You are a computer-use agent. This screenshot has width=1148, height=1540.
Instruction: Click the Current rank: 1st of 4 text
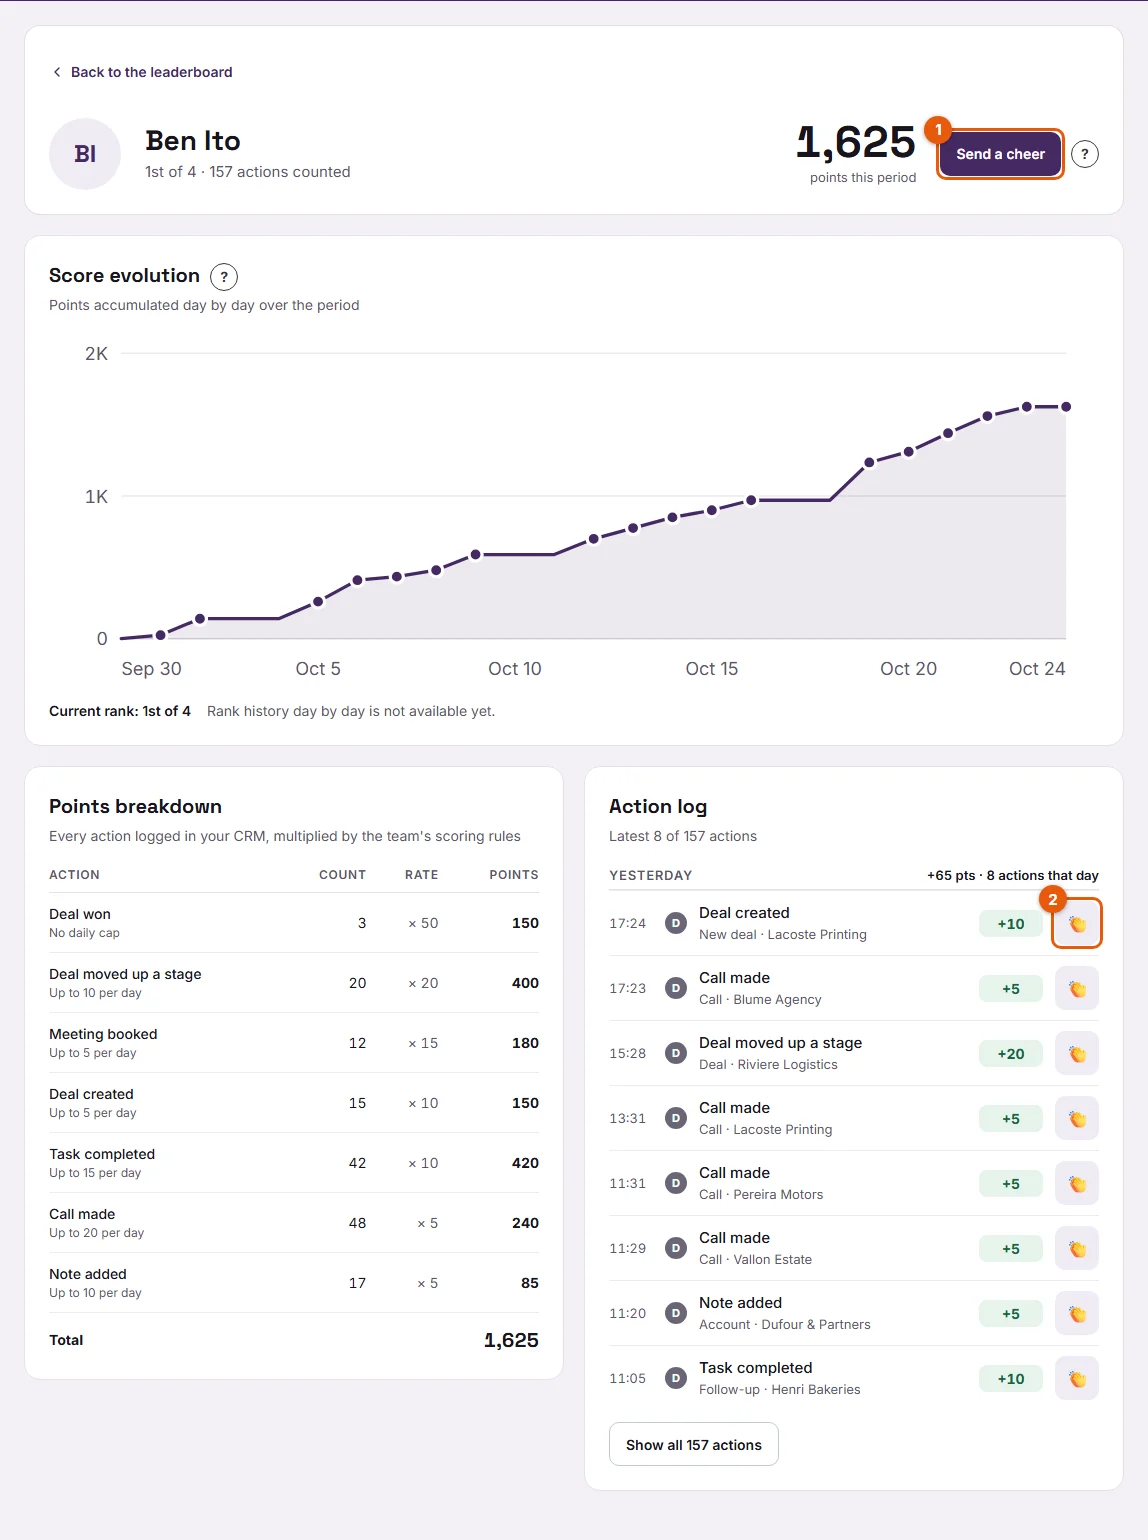pyautogui.click(x=120, y=711)
